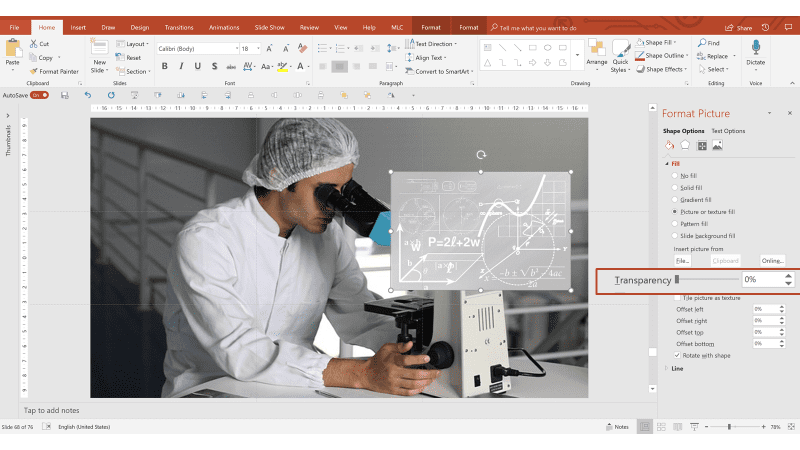This screenshot has width=800, height=450.
Task: Open the Section dropdown
Action: tap(133, 71)
